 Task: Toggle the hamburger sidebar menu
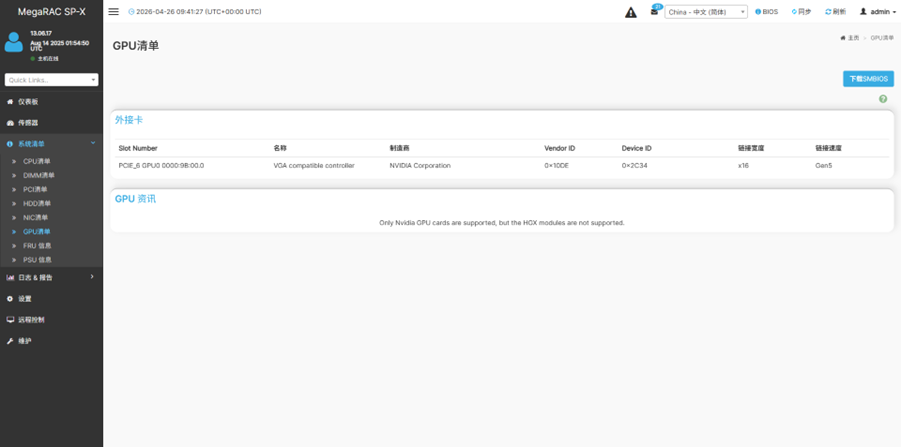coord(114,11)
